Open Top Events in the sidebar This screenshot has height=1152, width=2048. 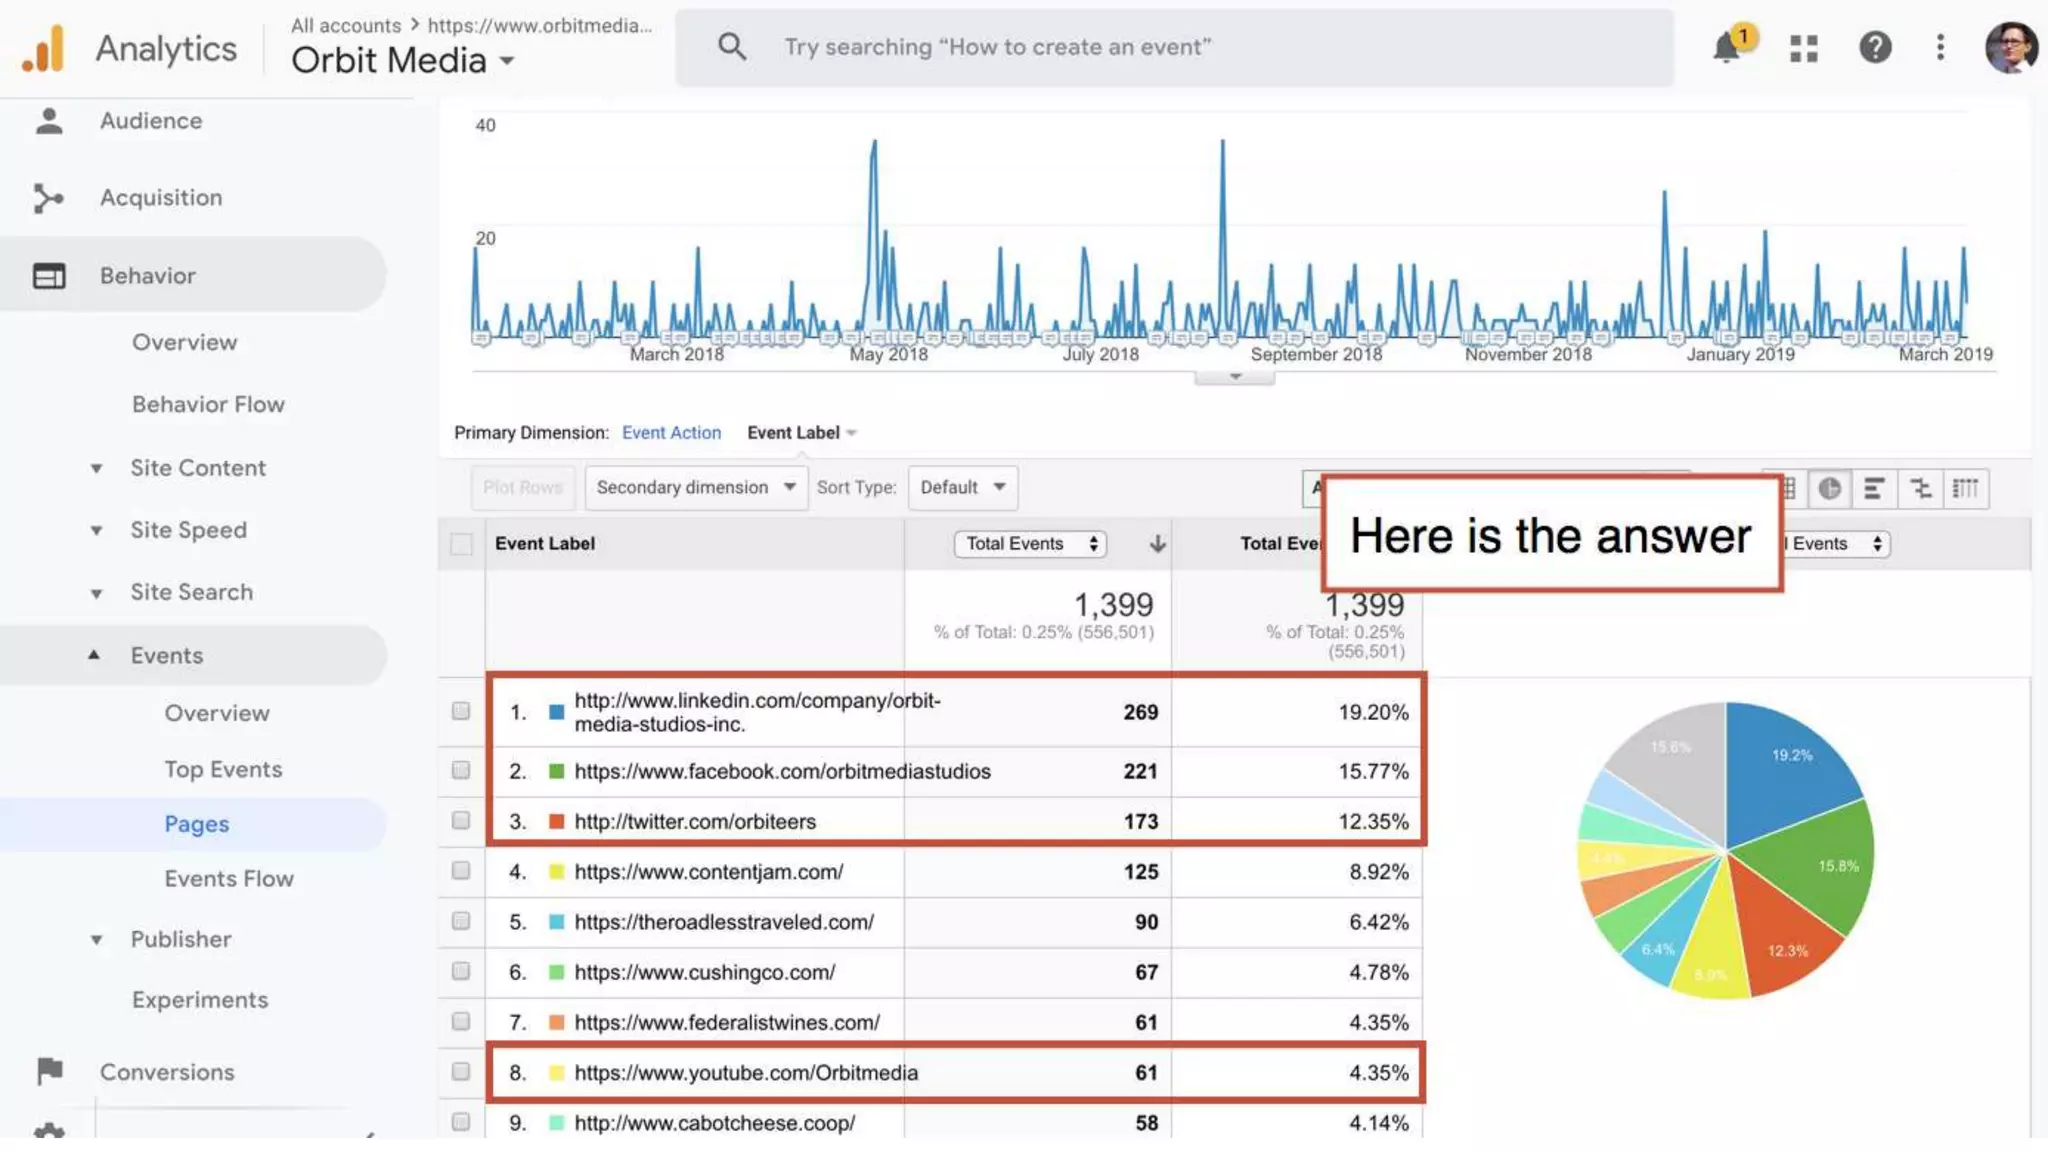coord(223,769)
